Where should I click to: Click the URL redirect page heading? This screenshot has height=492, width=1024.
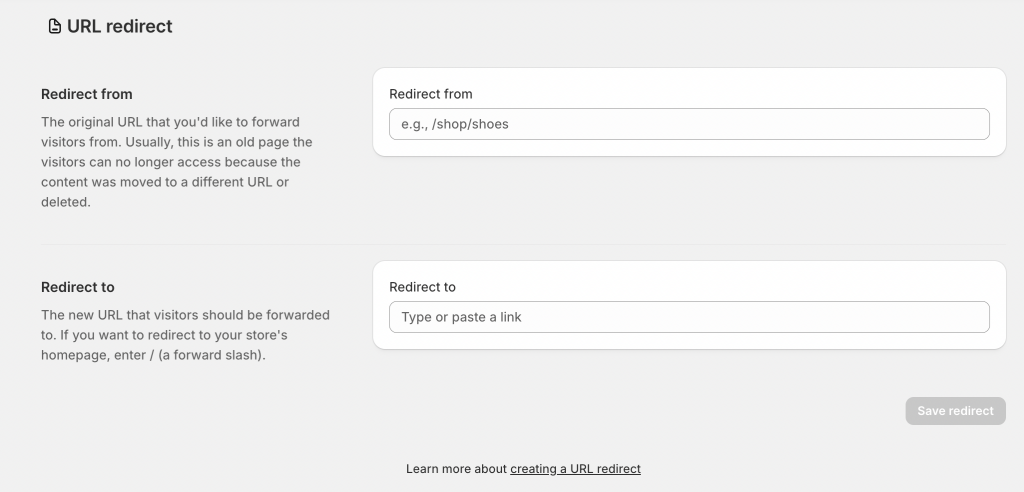point(120,27)
